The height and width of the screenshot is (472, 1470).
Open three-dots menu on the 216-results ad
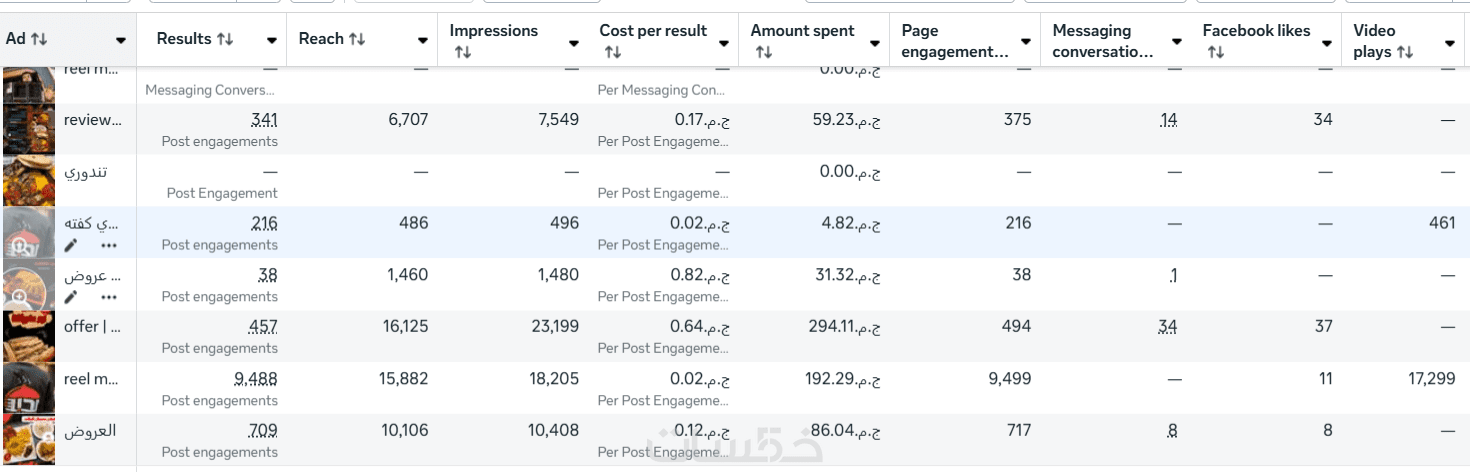[x=109, y=245]
